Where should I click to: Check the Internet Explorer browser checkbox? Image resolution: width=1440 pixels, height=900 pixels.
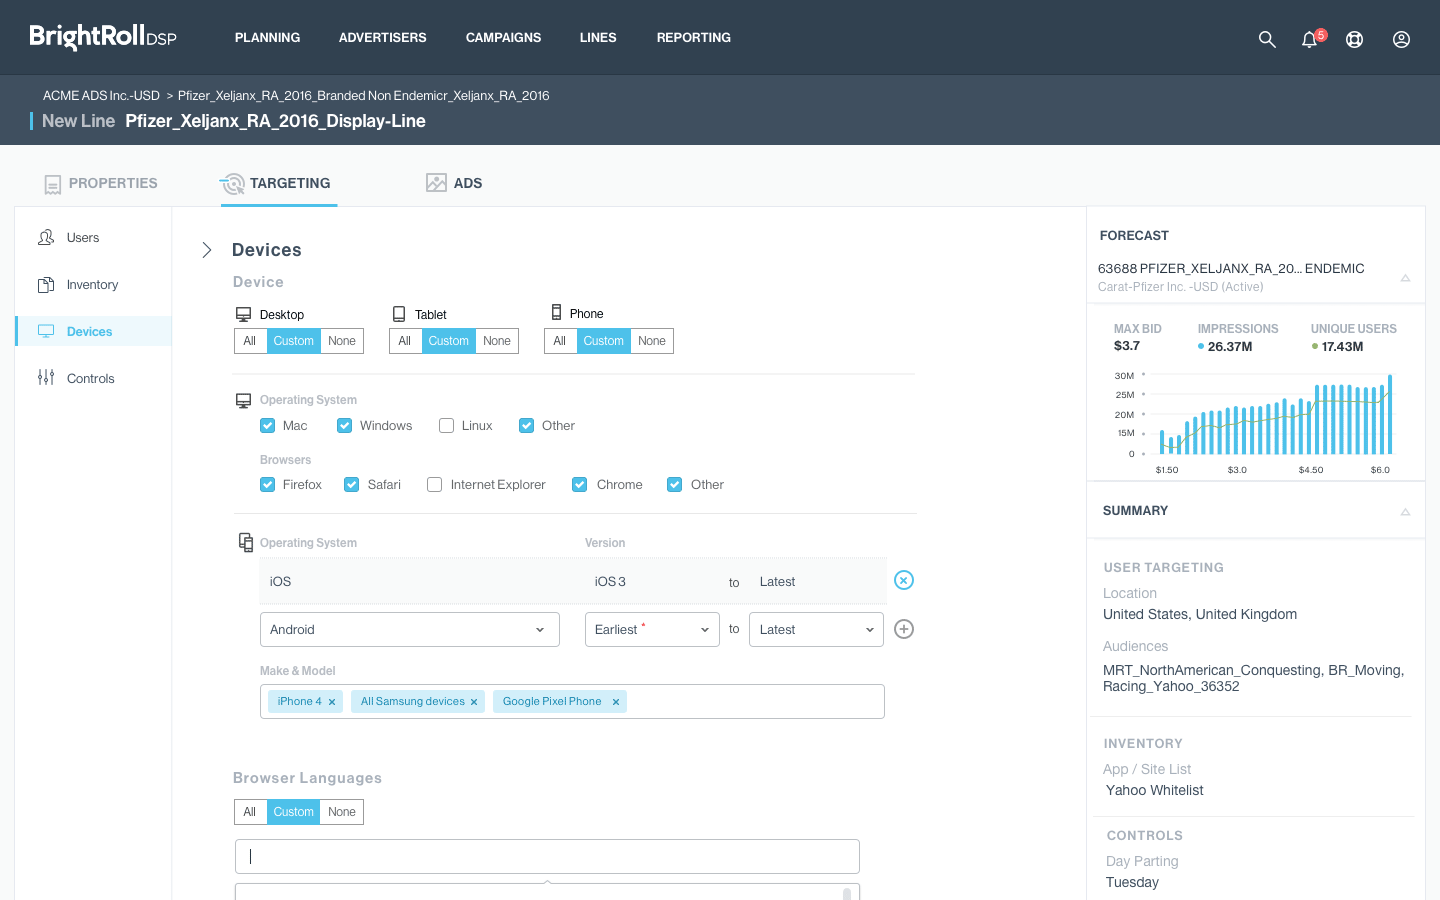[434, 484]
